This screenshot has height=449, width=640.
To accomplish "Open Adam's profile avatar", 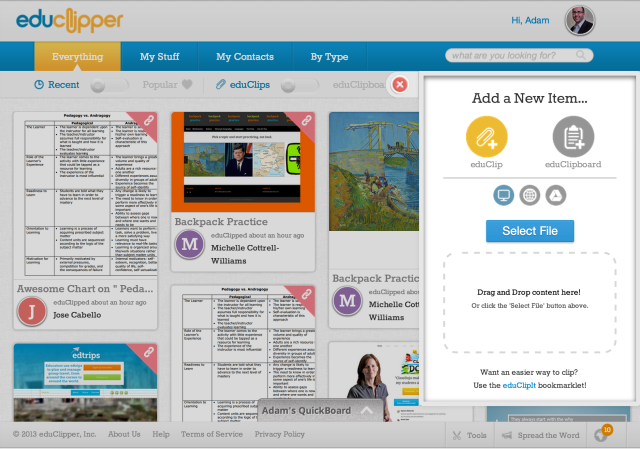I will coord(580,20).
